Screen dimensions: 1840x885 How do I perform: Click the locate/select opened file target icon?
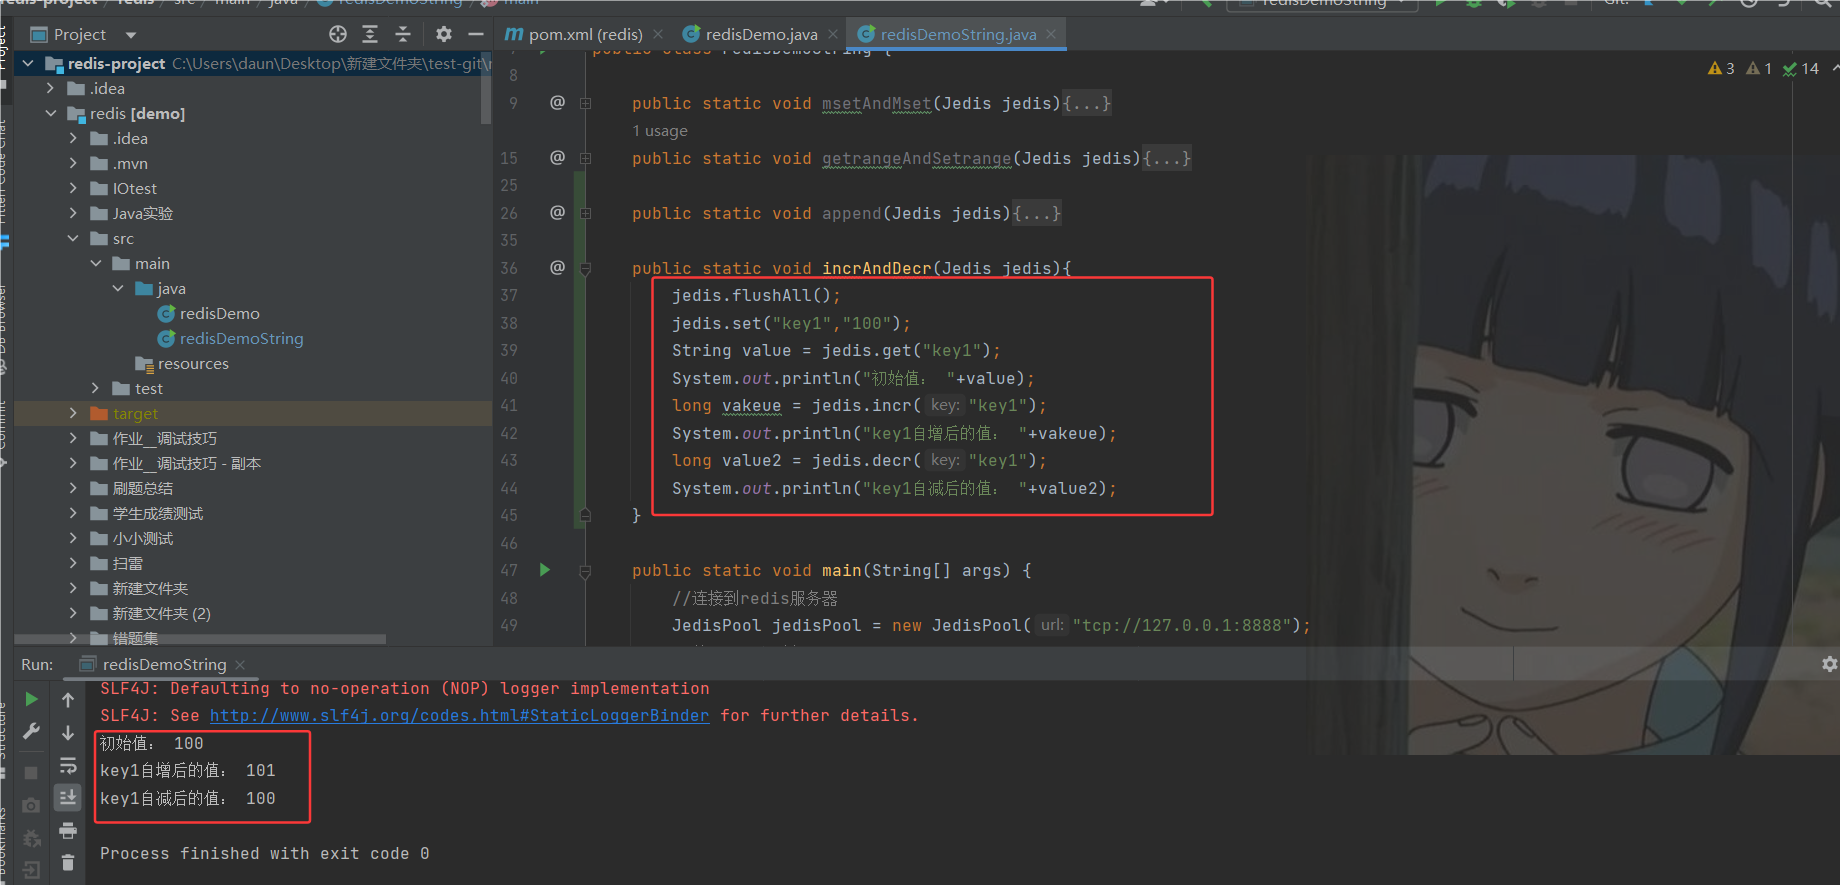pyautogui.click(x=338, y=34)
